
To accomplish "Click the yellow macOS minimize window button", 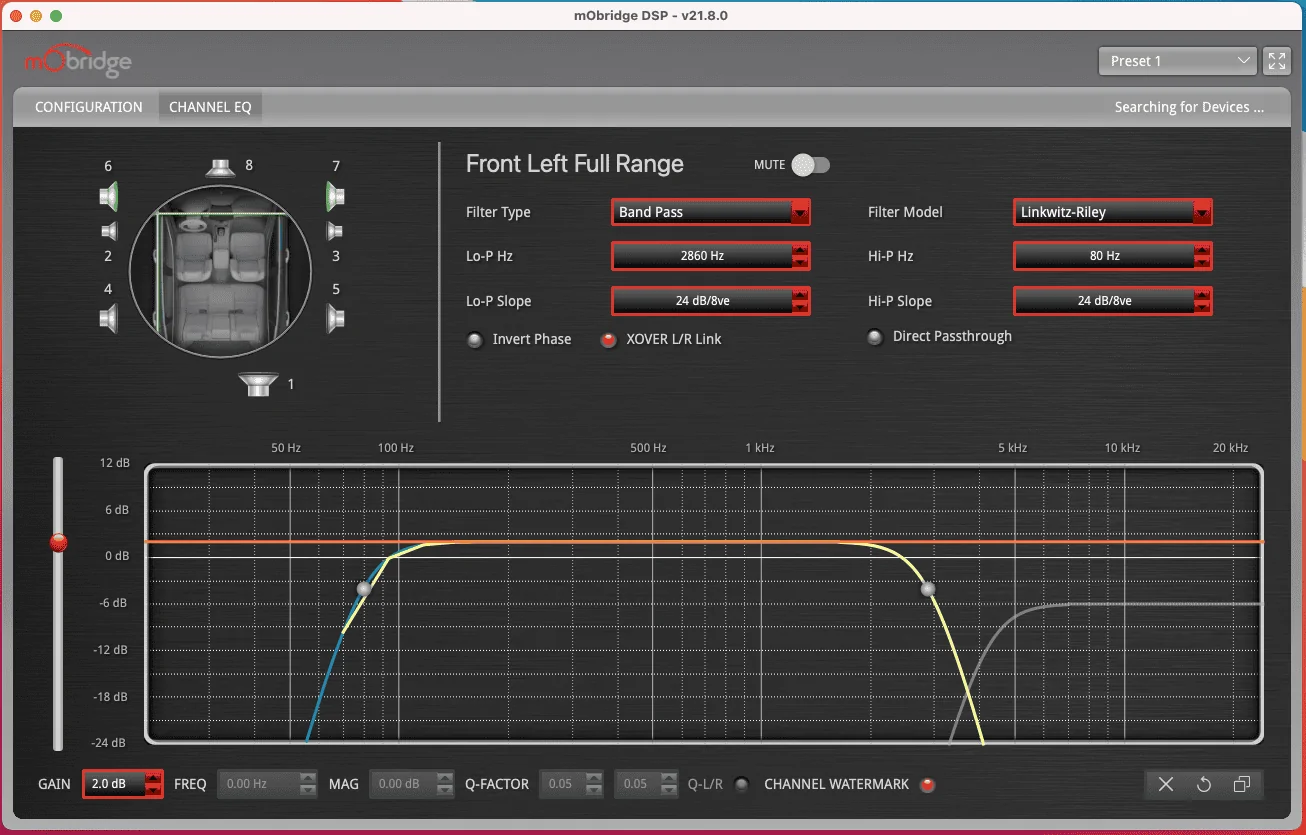I will (x=36, y=17).
